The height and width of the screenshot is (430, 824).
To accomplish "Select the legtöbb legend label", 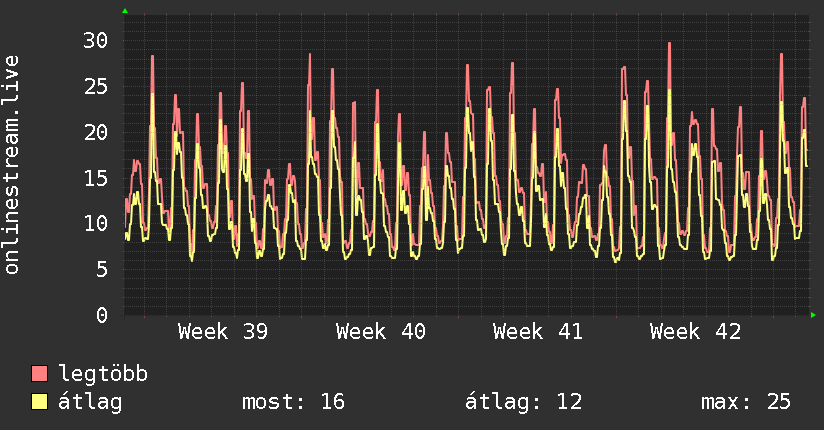I will [103, 374].
